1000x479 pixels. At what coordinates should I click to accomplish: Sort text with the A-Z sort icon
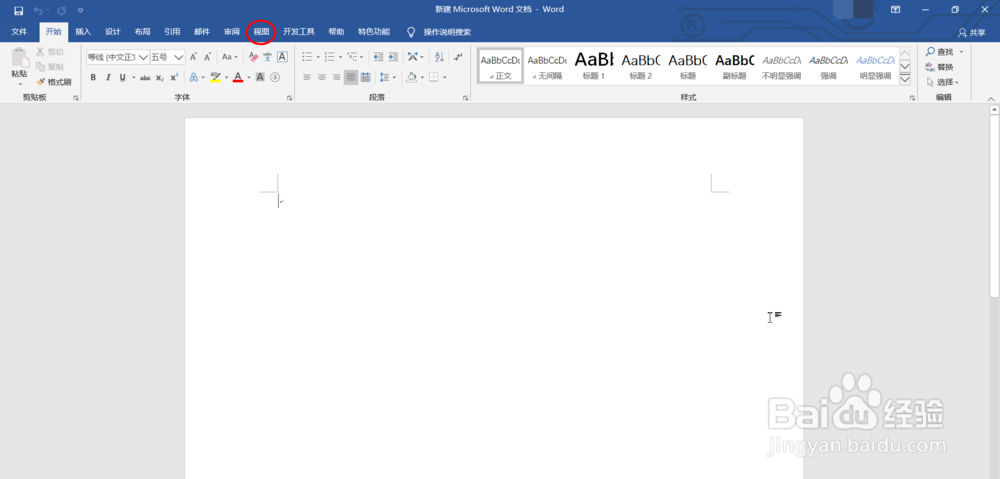click(x=439, y=57)
